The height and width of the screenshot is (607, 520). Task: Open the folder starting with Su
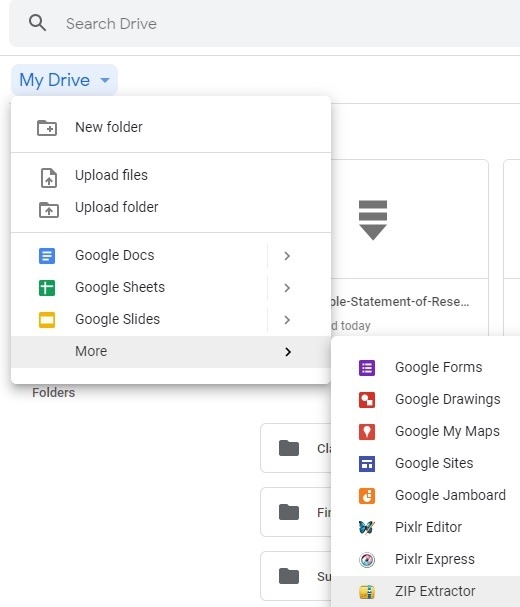[296, 576]
